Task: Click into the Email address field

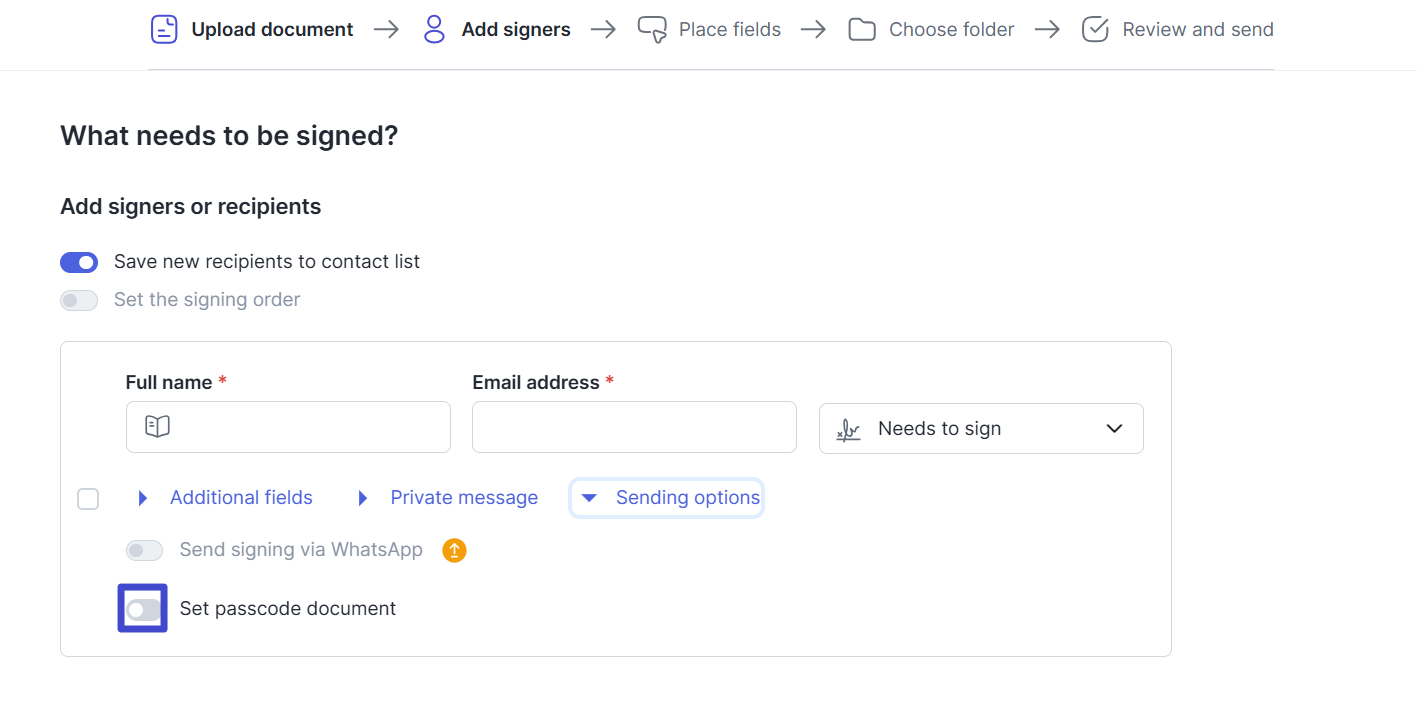Action: (x=634, y=427)
